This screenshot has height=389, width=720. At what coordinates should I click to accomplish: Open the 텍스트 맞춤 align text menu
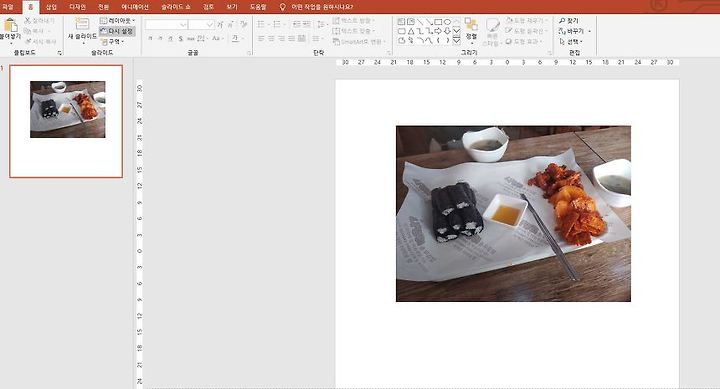[x=354, y=31]
